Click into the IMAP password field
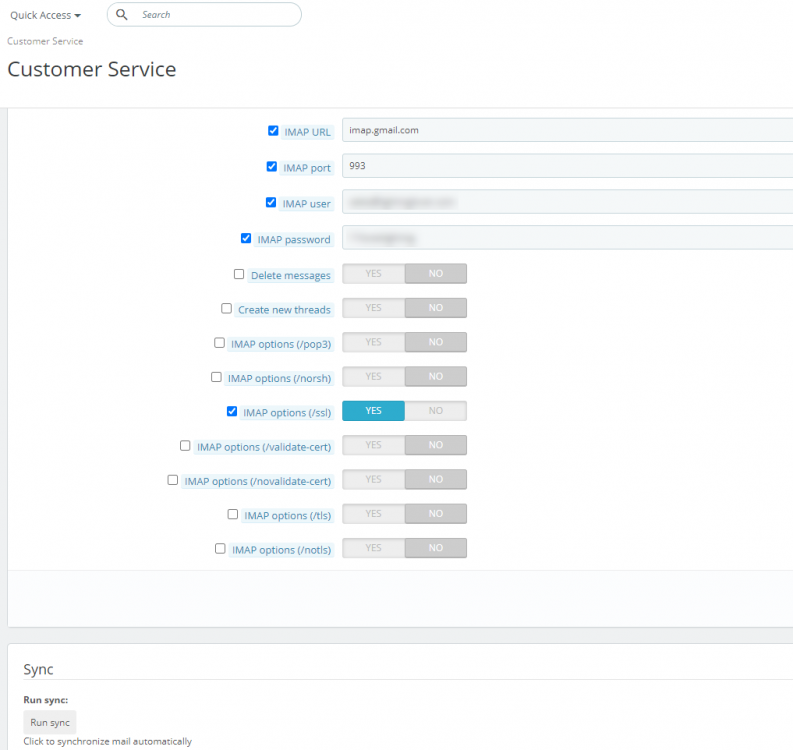This screenshot has height=750, width=793. click(x=567, y=238)
